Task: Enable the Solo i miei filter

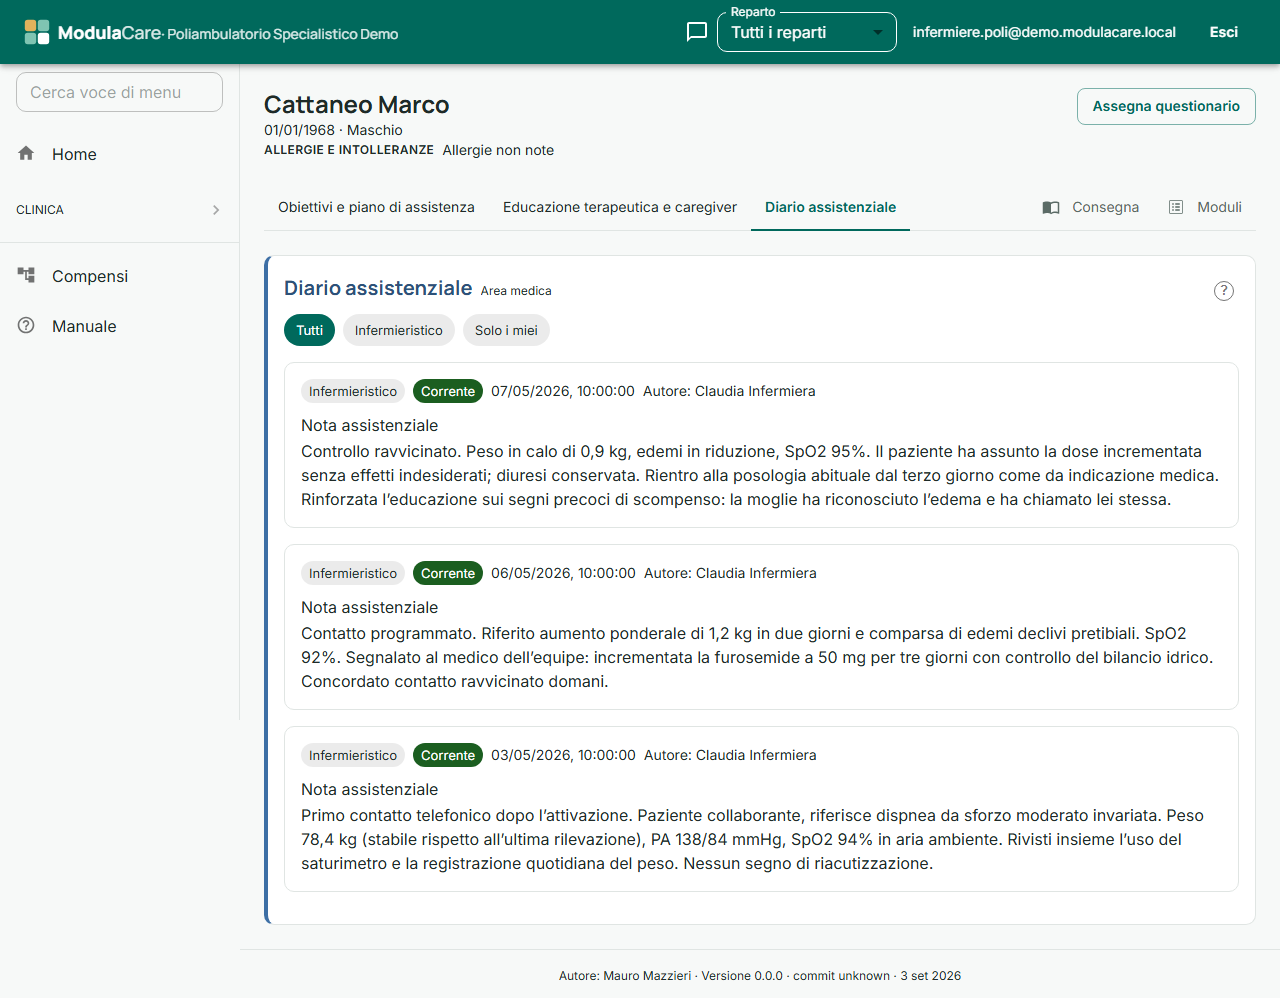Action: [x=506, y=330]
